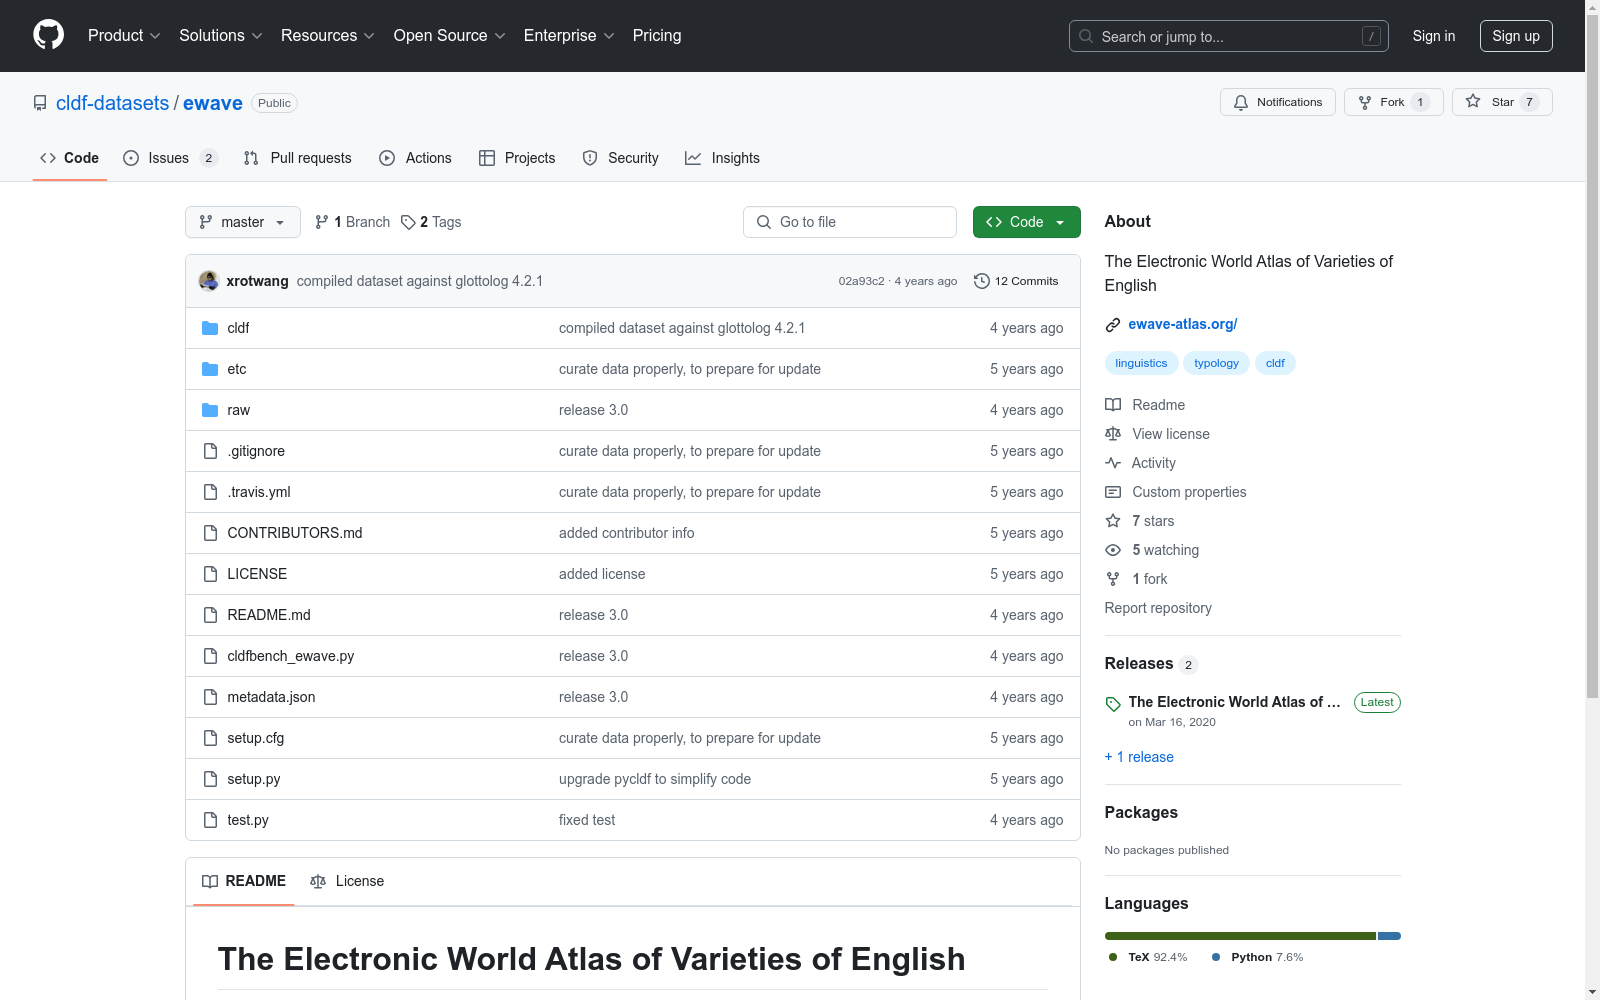Select the README tab
This screenshot has height=1000, width=1600.
244,881
